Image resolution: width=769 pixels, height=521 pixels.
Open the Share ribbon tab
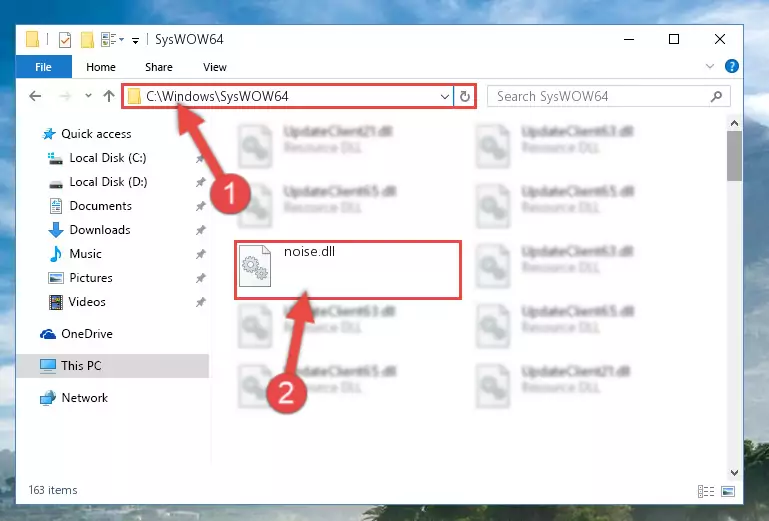158,67
